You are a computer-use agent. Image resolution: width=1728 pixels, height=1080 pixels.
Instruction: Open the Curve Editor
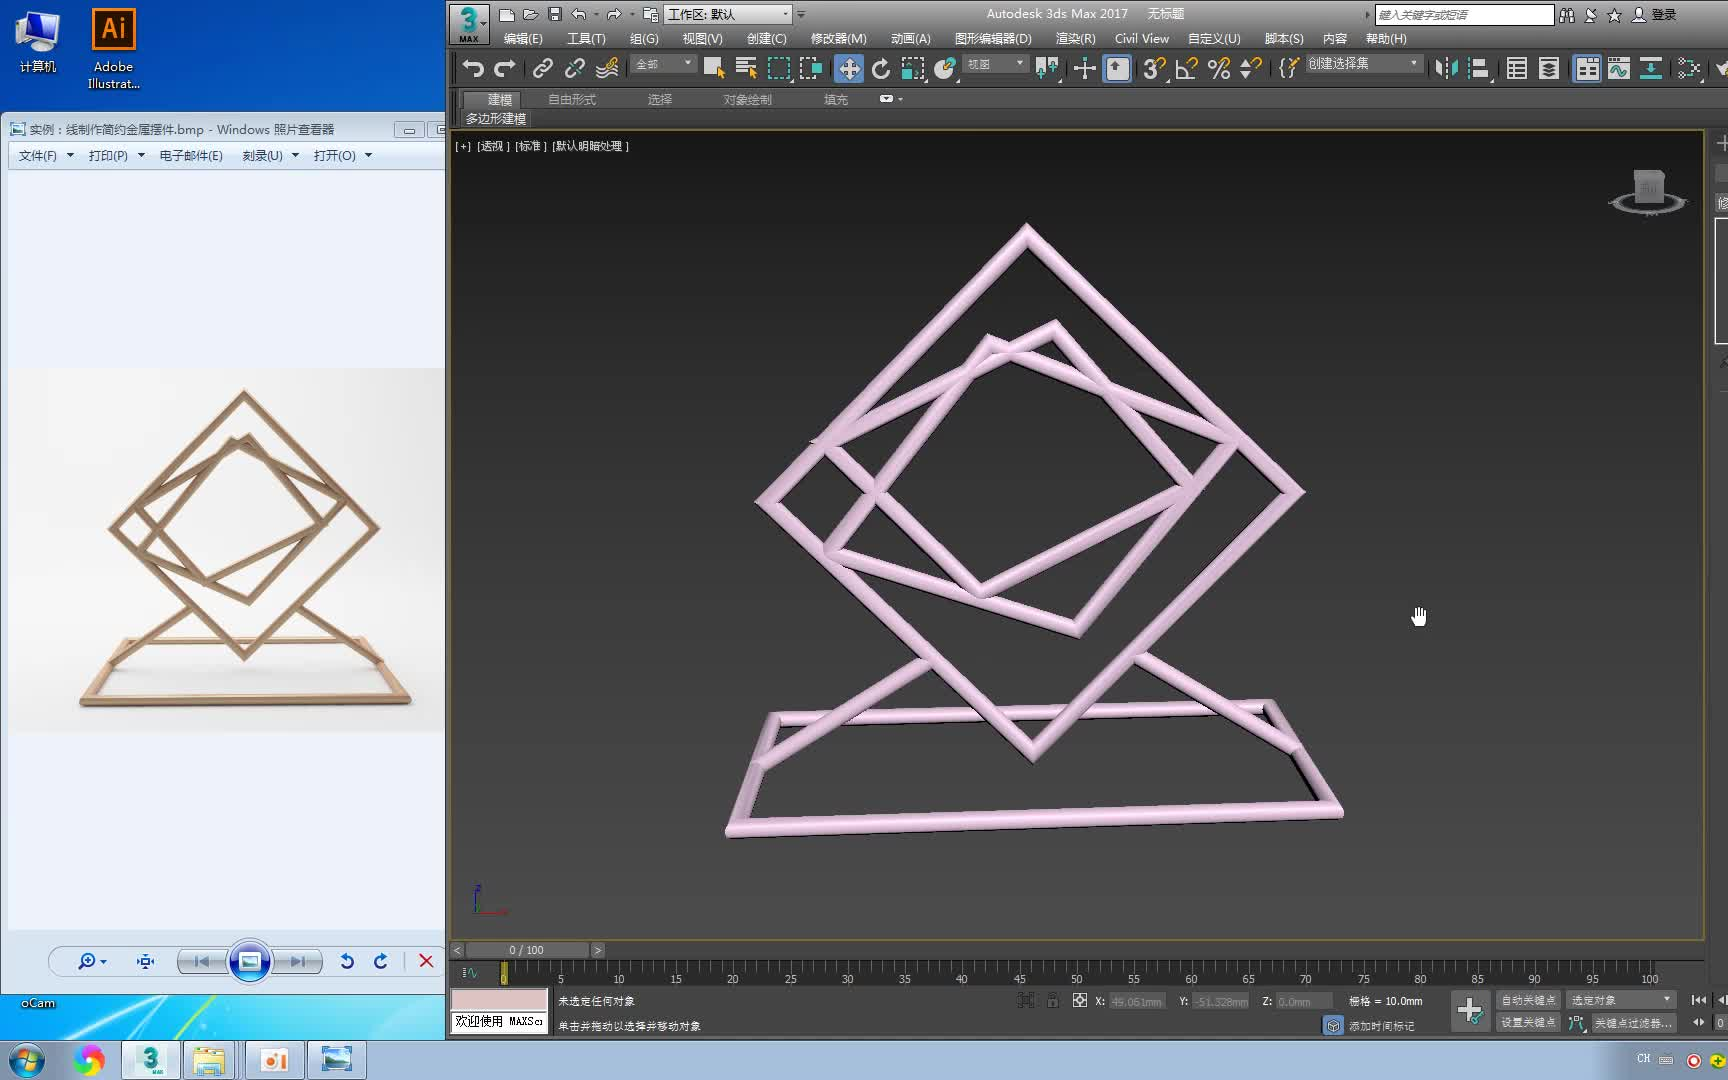1620,68
